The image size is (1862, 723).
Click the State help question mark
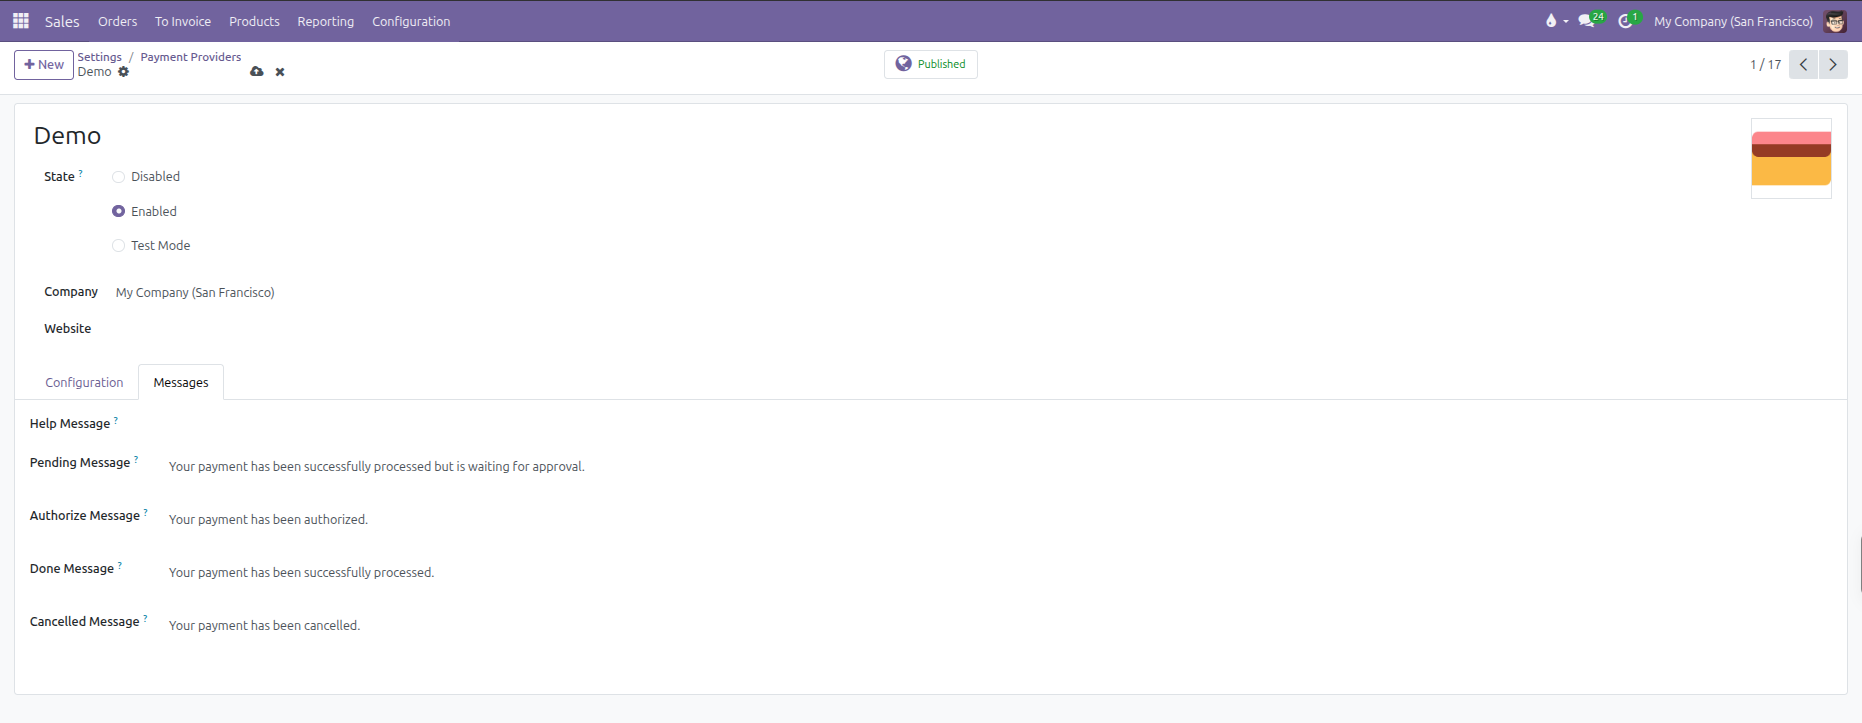pos(81,173)
